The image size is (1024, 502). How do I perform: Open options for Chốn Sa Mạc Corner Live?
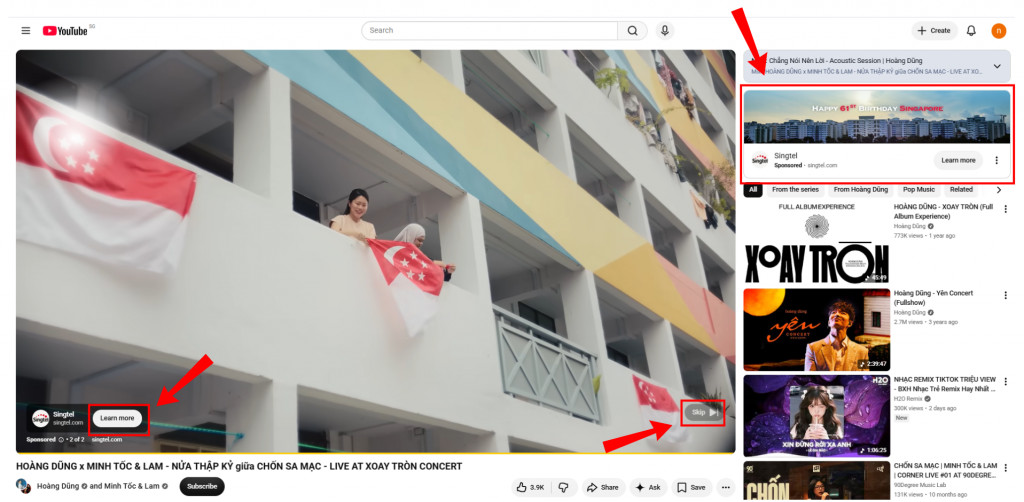(x=1005, y=468)
